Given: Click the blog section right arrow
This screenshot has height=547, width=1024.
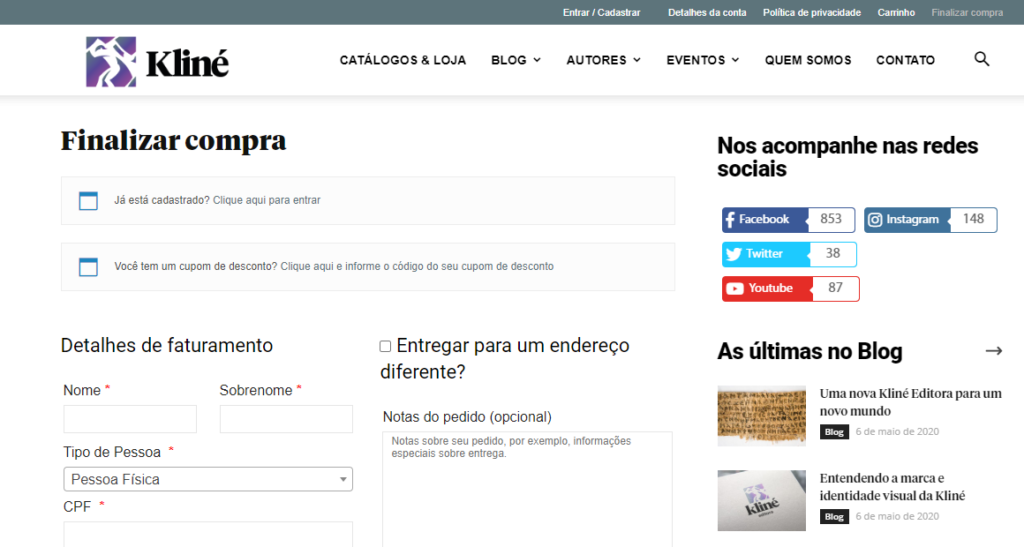Looking at the screenshot, I should coord(993,351).
